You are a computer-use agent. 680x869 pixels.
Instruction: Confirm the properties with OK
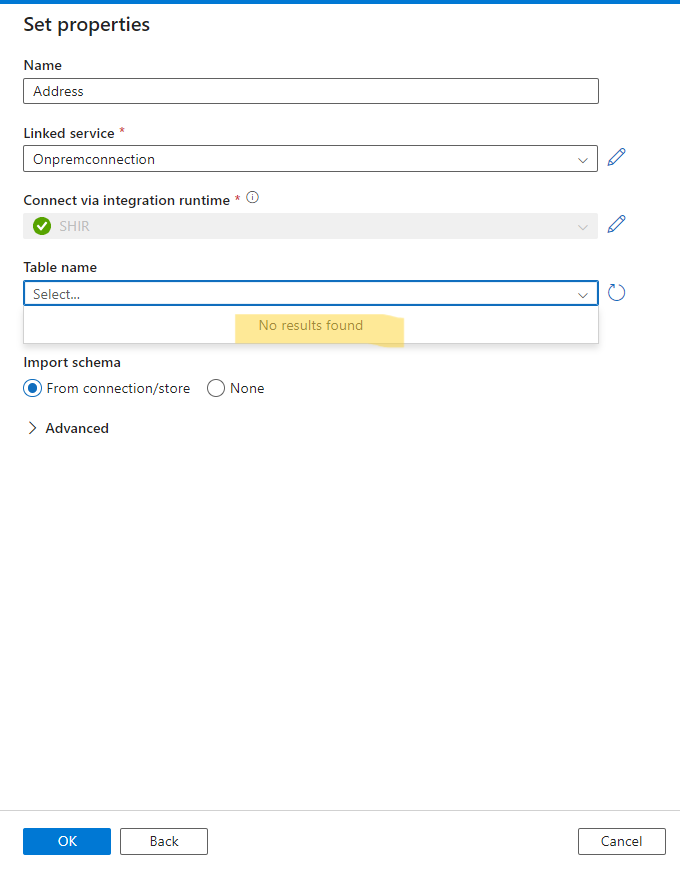click(66, 841)
